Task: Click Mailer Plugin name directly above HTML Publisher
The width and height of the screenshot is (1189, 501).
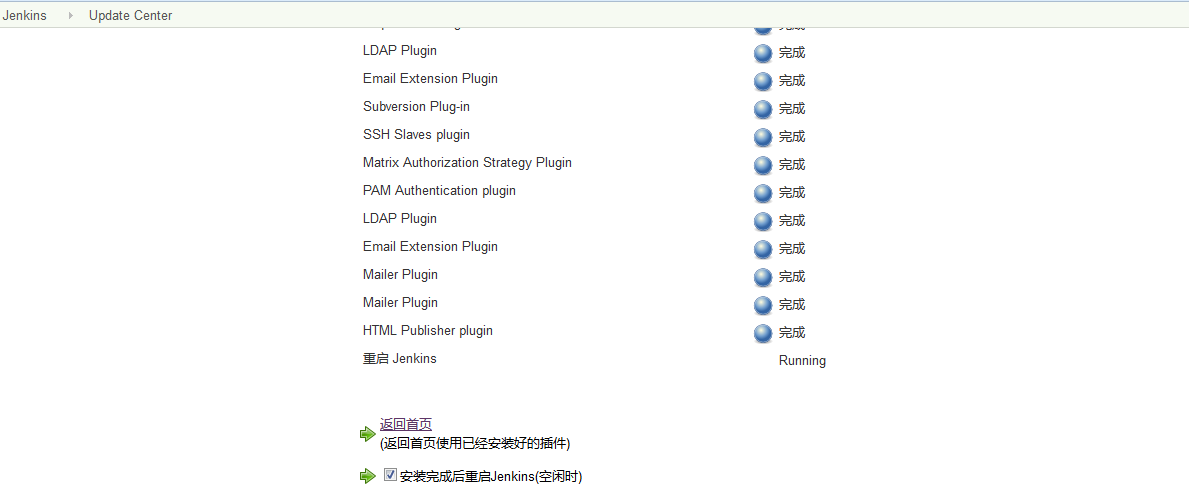Action: point(400,302)
